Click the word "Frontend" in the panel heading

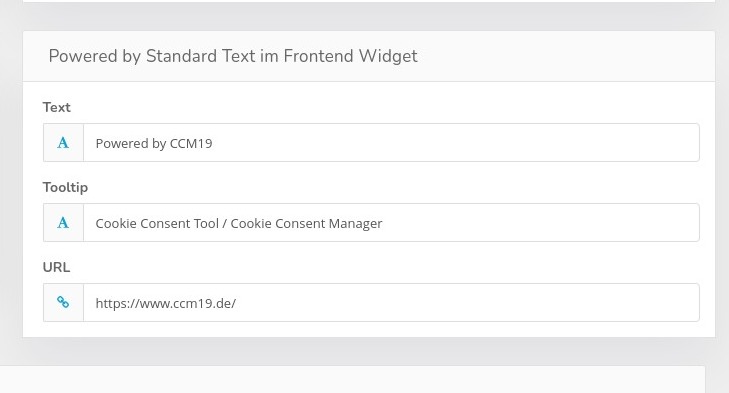click(x=318, y=56)
